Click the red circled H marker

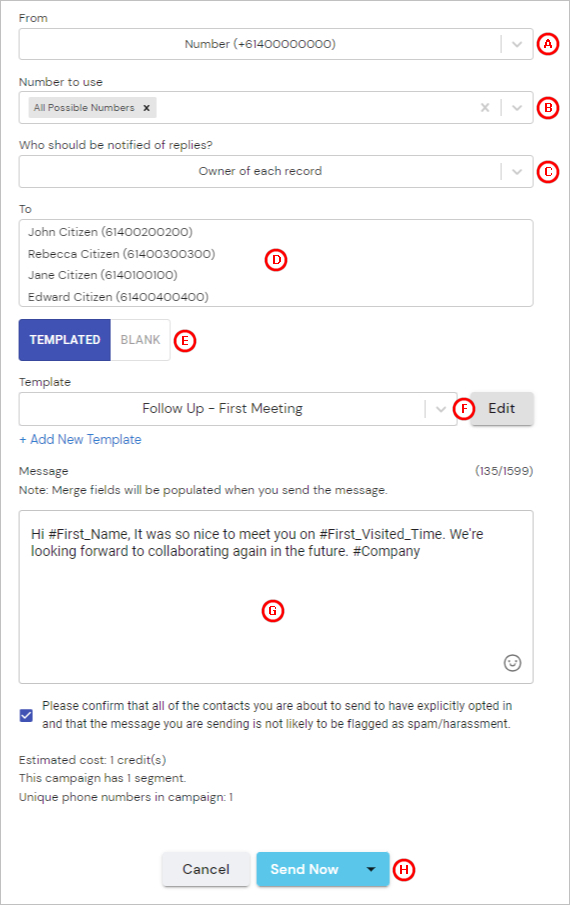(x=404, y=870)
